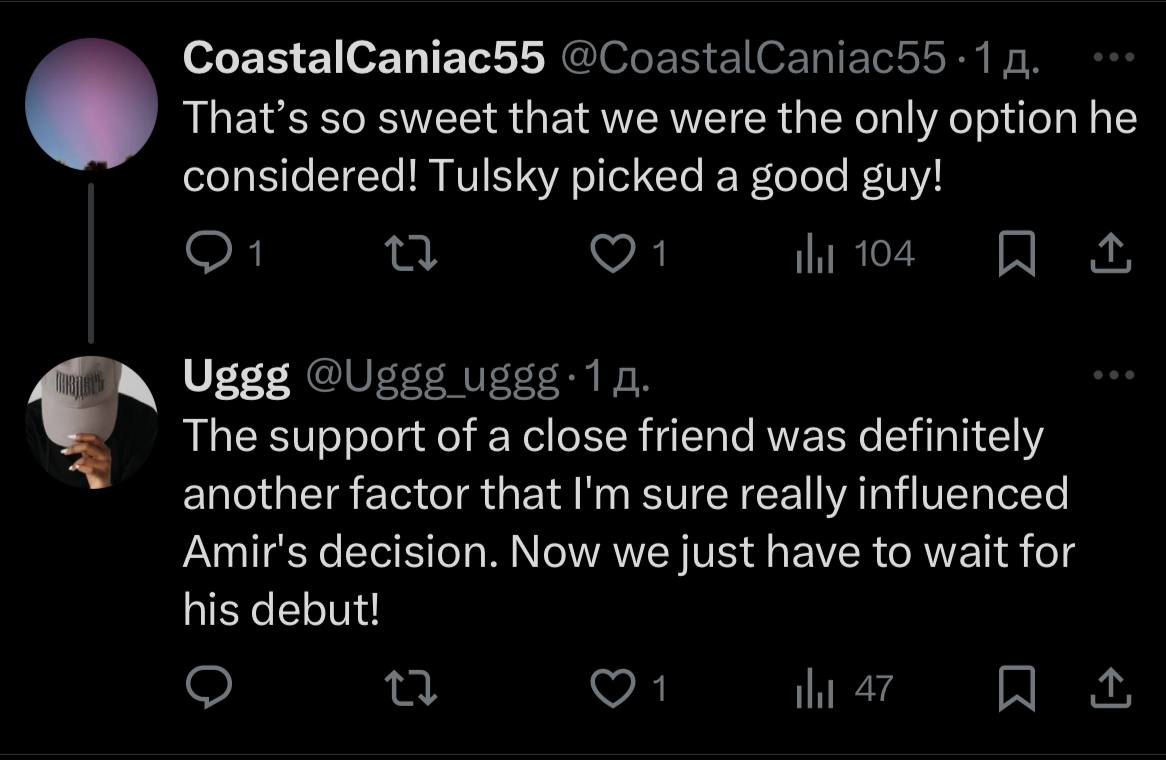Bookmark the Uggg tweet
This screenshot has height=760, width=1166.
(x=1013, y=688)
